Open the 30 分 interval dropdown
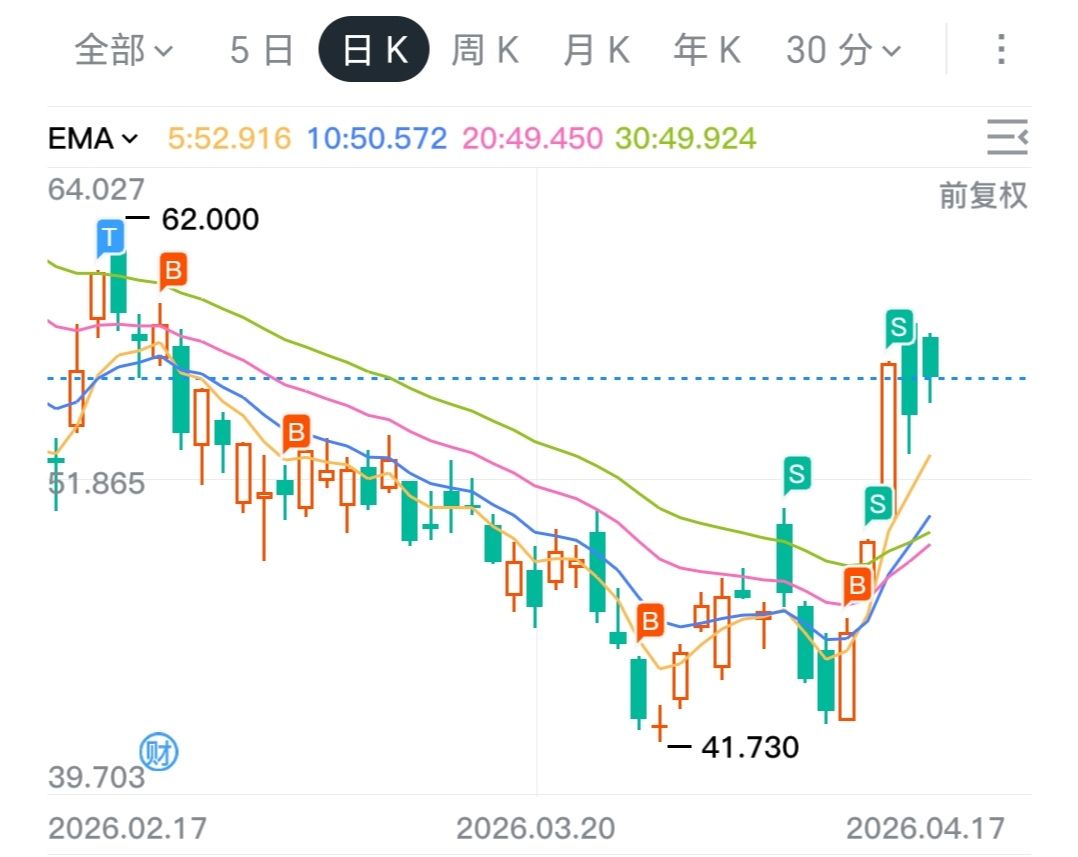The width and height of the screenshot is (1078, 857). pyautogui.click(x=843, y=49)
